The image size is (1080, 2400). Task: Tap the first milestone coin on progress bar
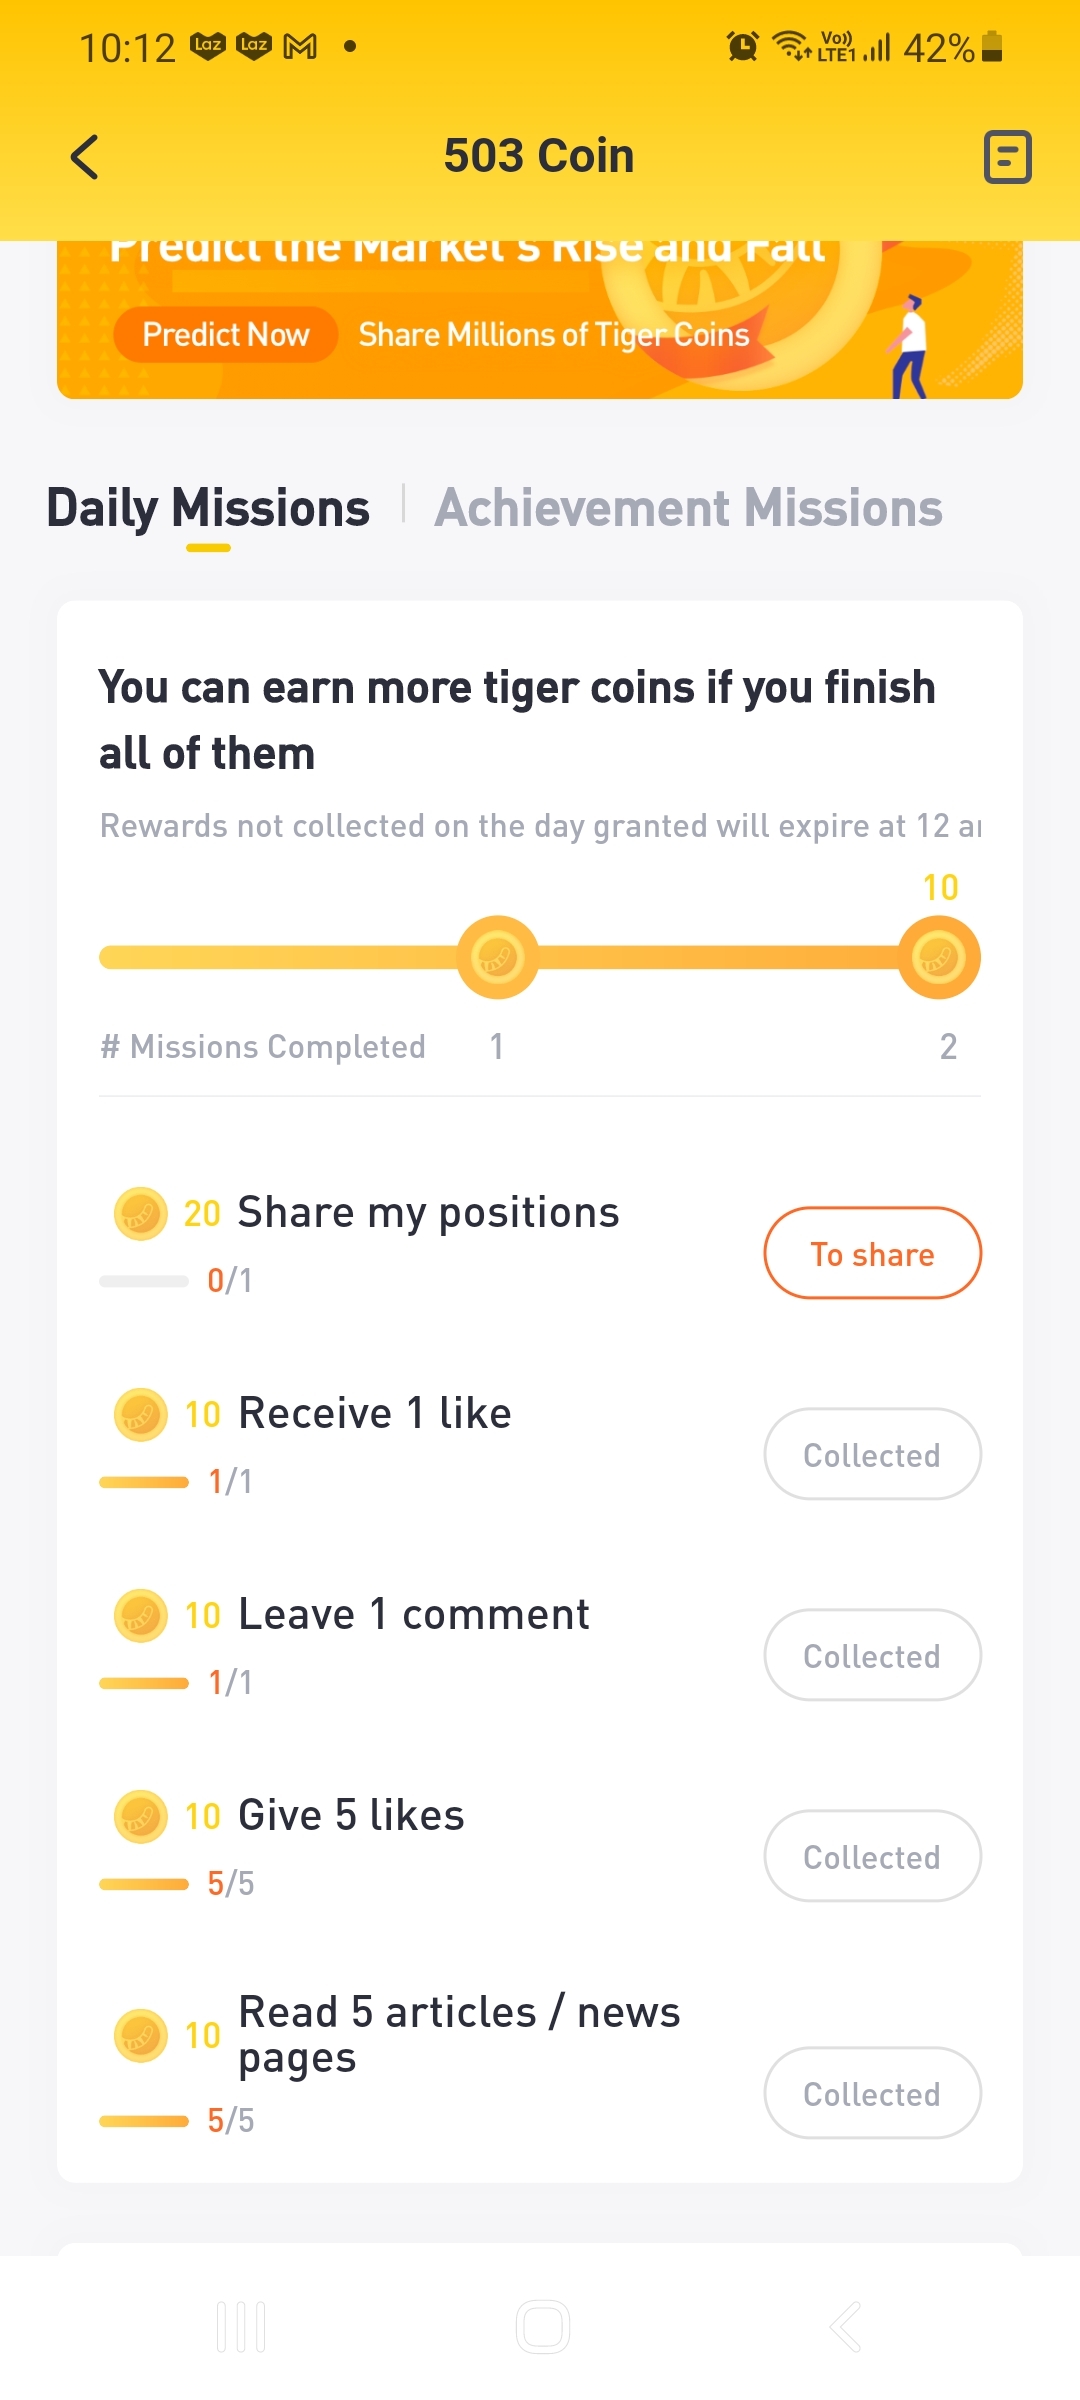click(x=497, y=957)
